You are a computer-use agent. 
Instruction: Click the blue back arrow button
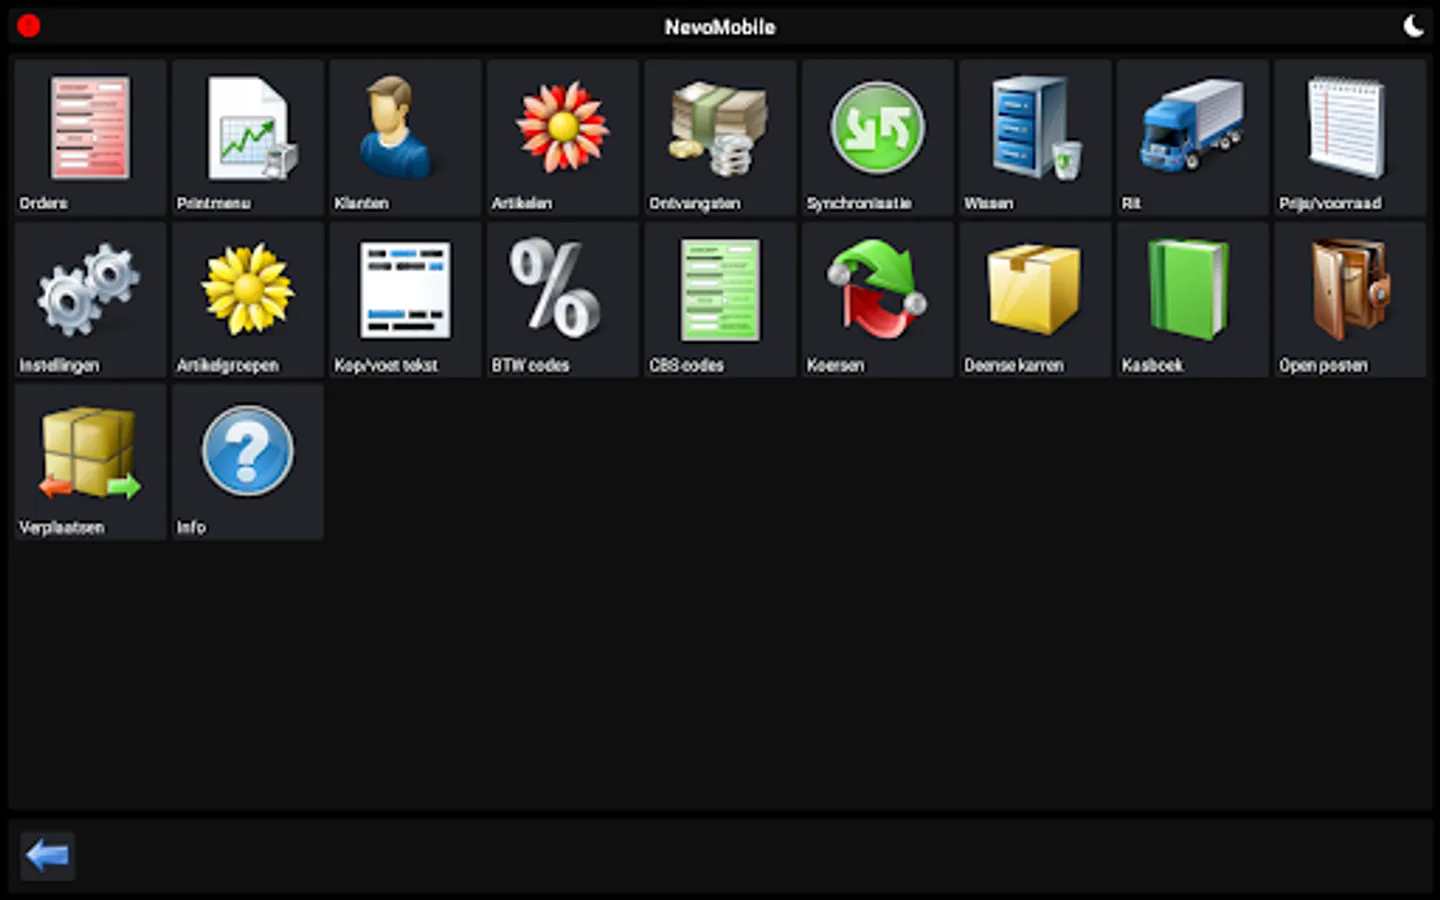coord(47,856)
